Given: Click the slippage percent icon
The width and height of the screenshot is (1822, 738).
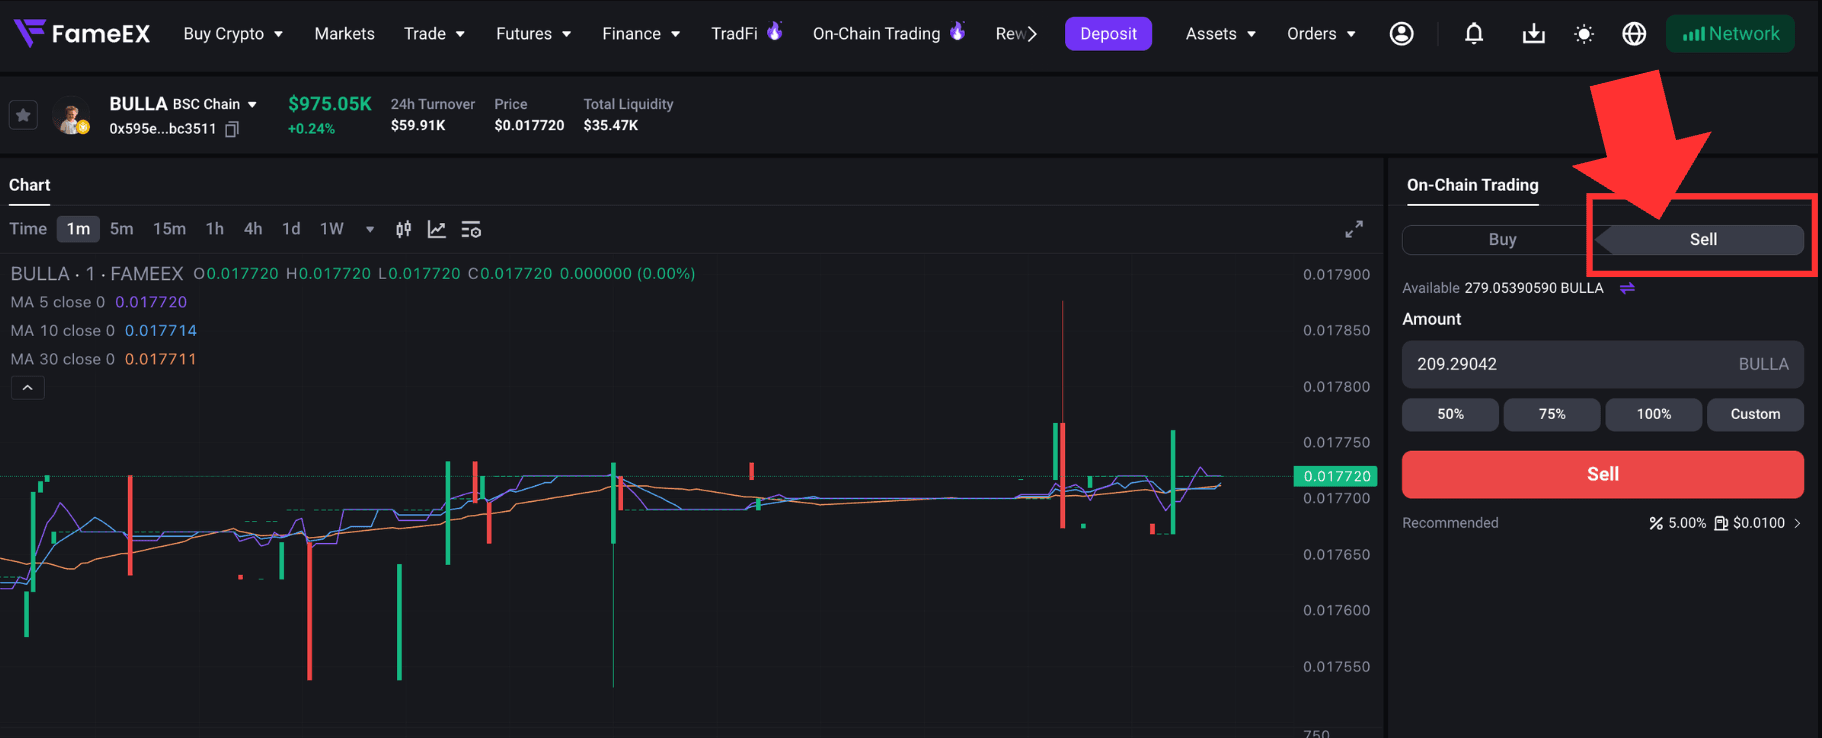Looking at the screenshot, I should 1656,523.
